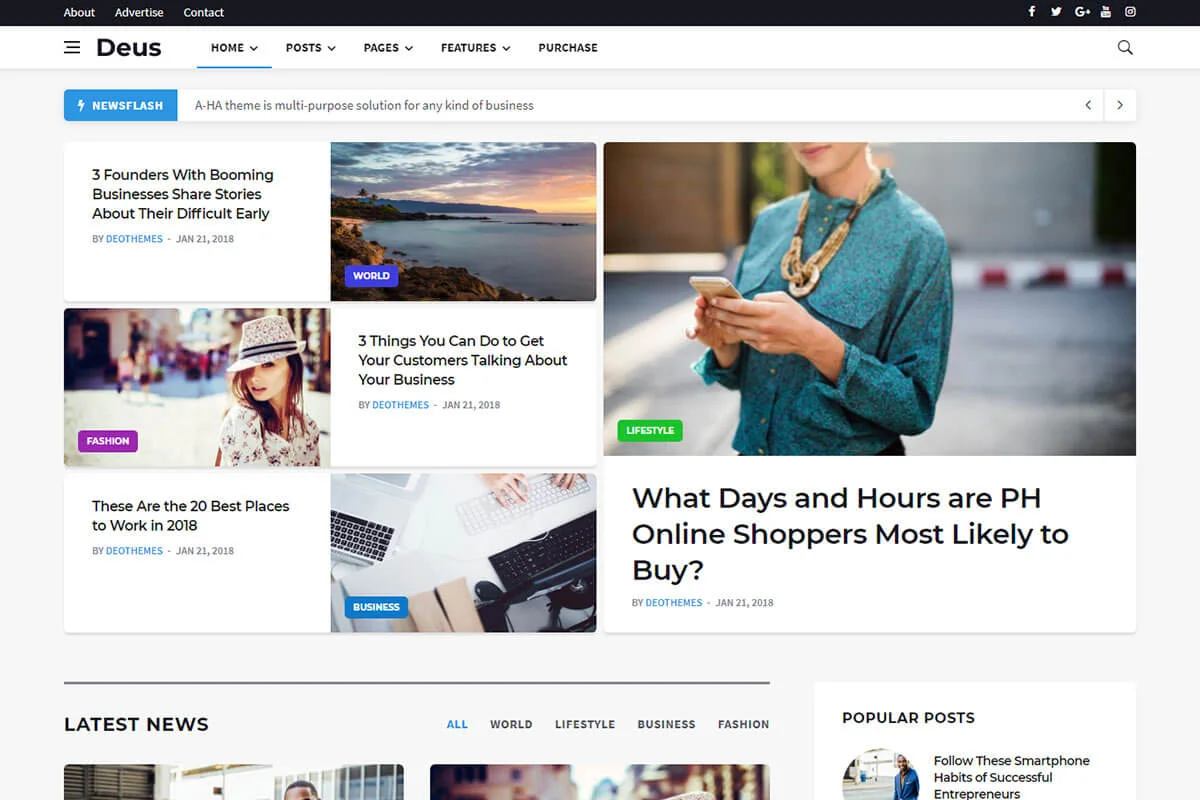Show next newsflash item arrow
This screenshot has width=1200, height=800.
click(1120, 105)
